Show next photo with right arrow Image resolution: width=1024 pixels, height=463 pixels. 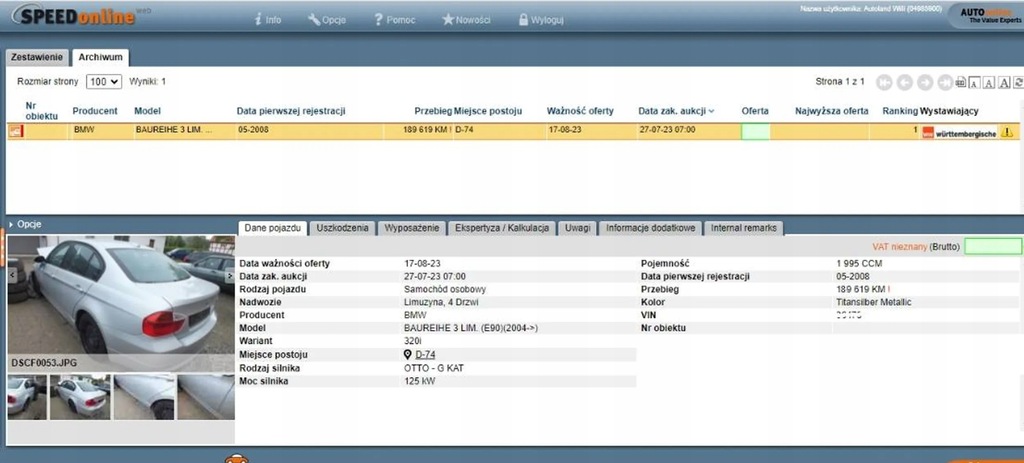click(230, 275)
